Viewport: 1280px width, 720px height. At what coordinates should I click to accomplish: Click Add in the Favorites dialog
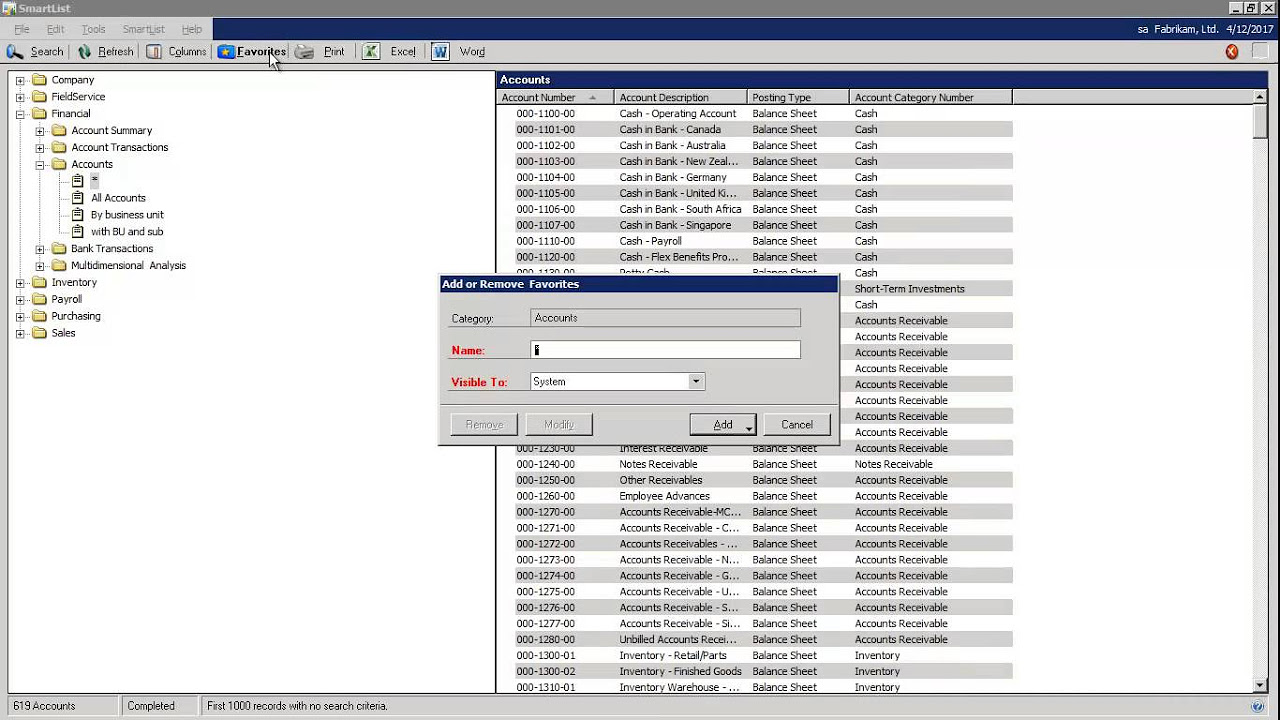[x=723, y=425]
